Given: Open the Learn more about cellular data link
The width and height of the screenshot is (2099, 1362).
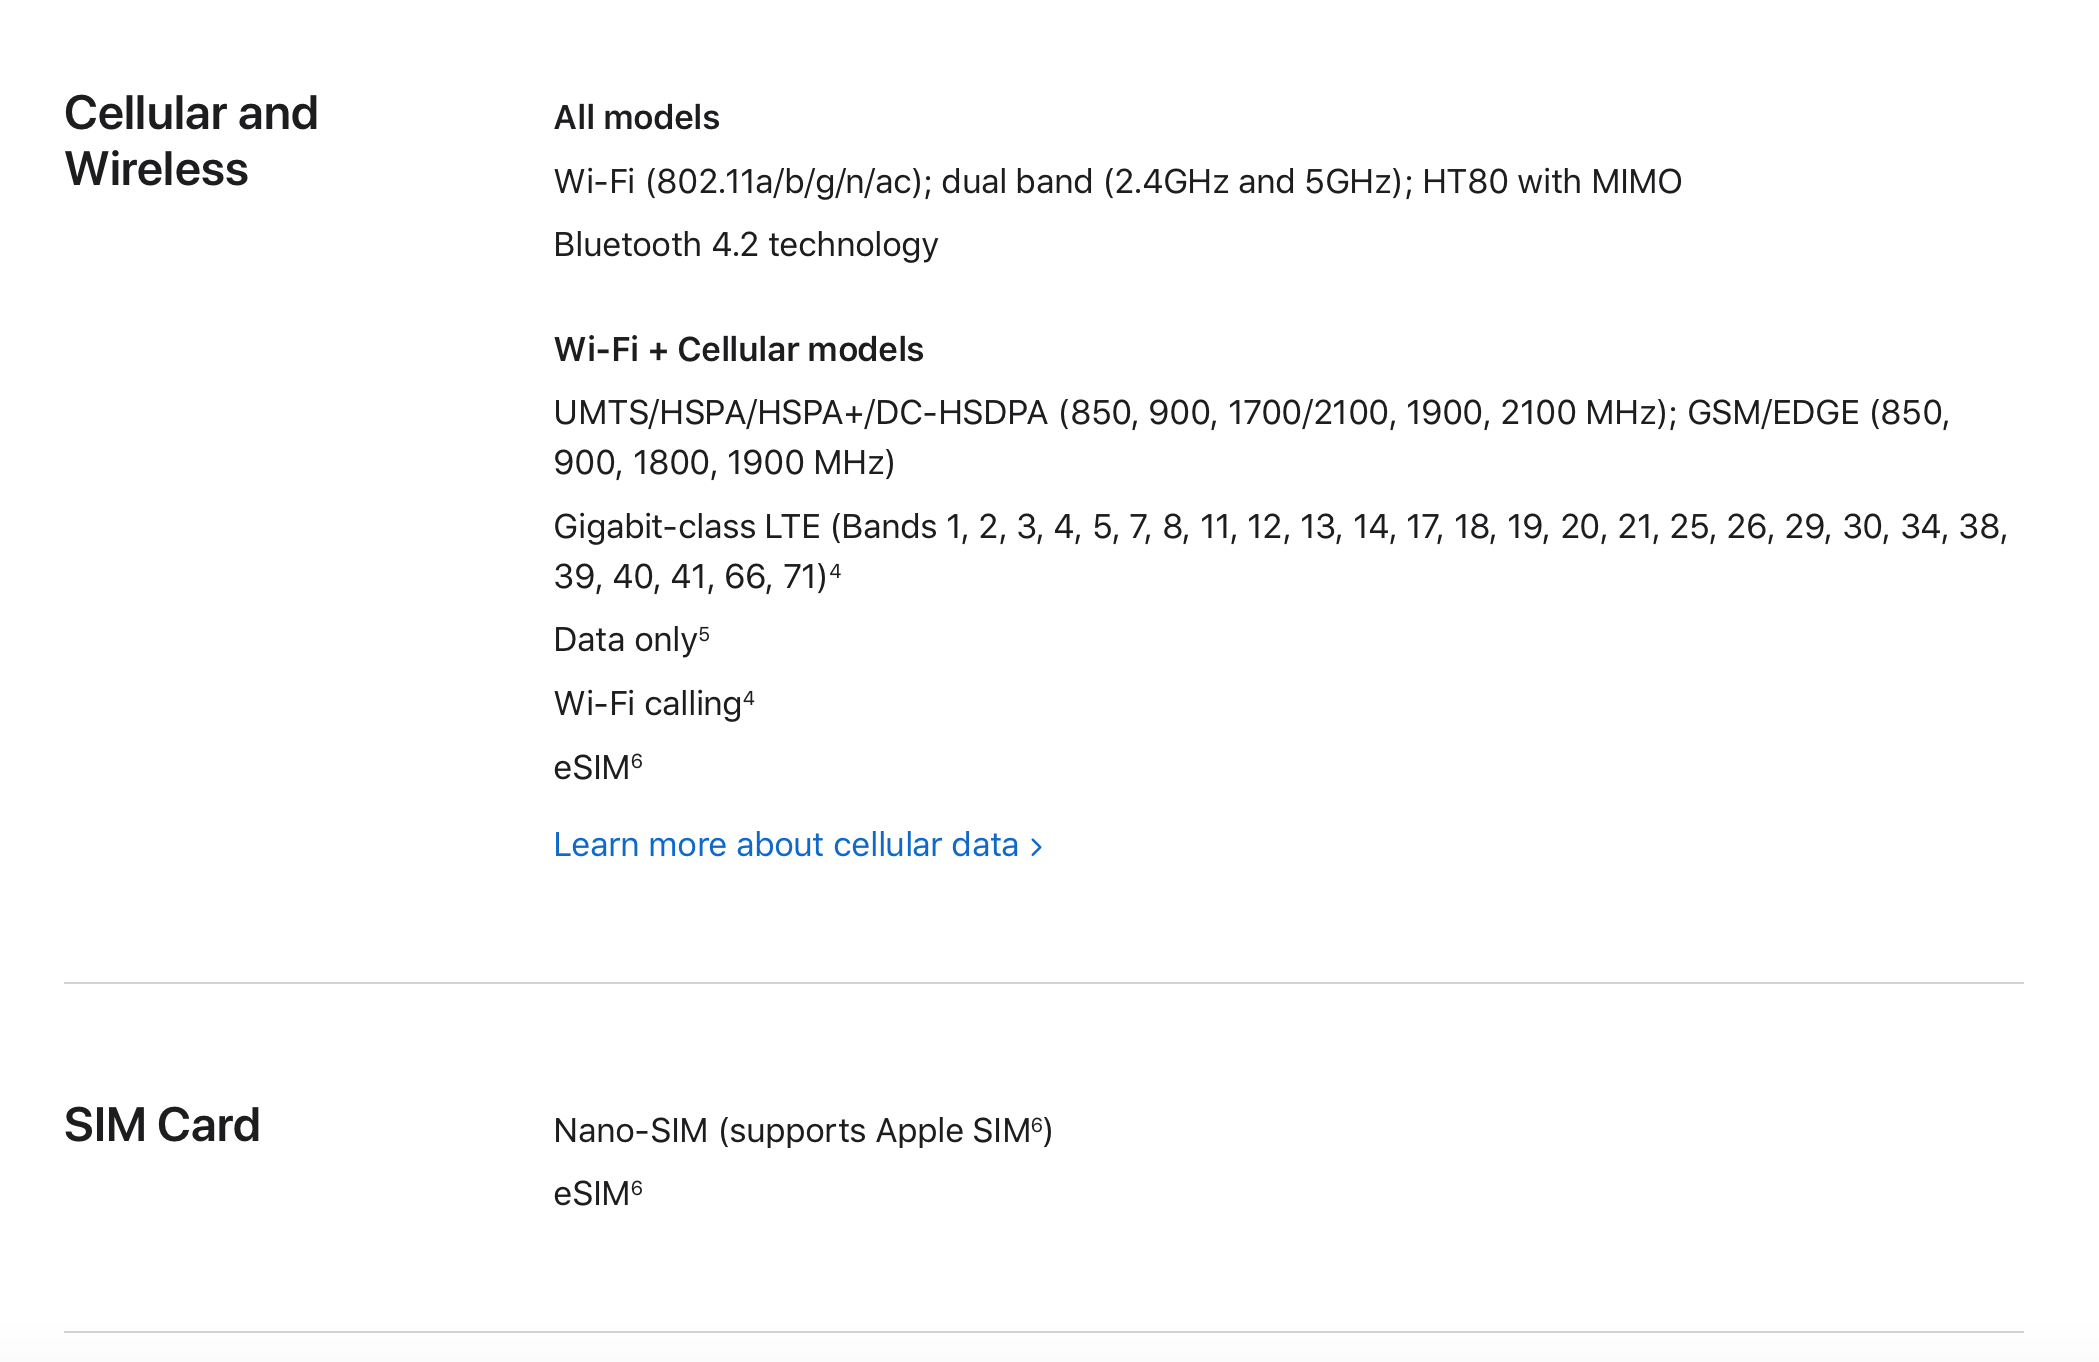Looking at the screenshot, I should [x=786, y=845].
